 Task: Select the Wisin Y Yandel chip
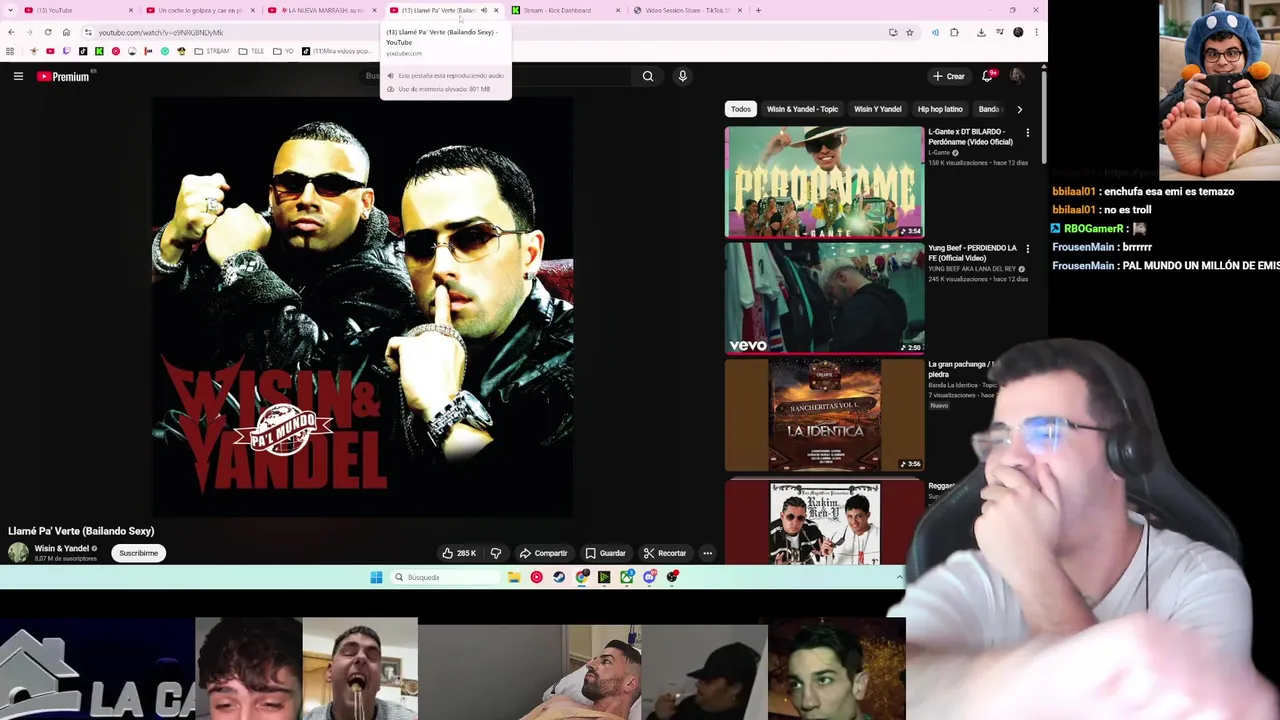[877, 109]
